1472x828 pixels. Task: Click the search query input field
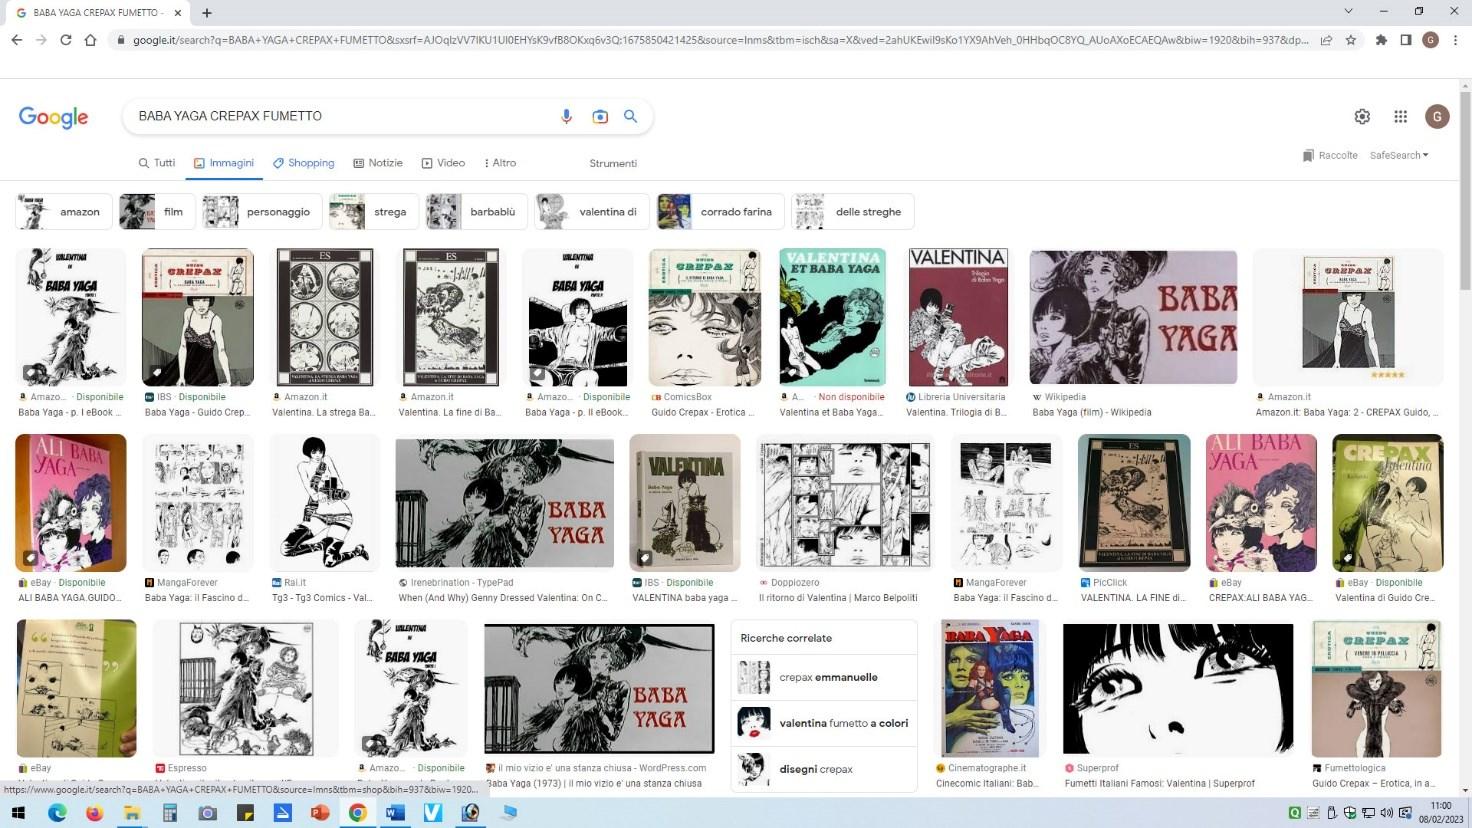[x=340, y=116]
